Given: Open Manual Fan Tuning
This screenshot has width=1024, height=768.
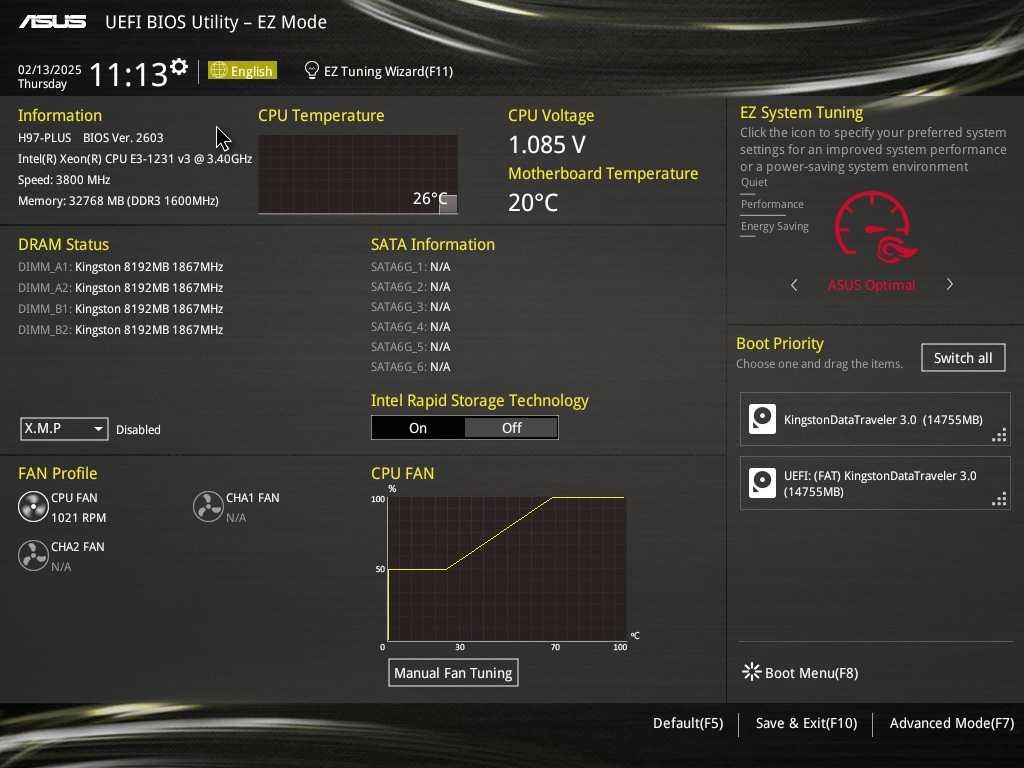Looking at the screenshot, I should coord(453,673).
